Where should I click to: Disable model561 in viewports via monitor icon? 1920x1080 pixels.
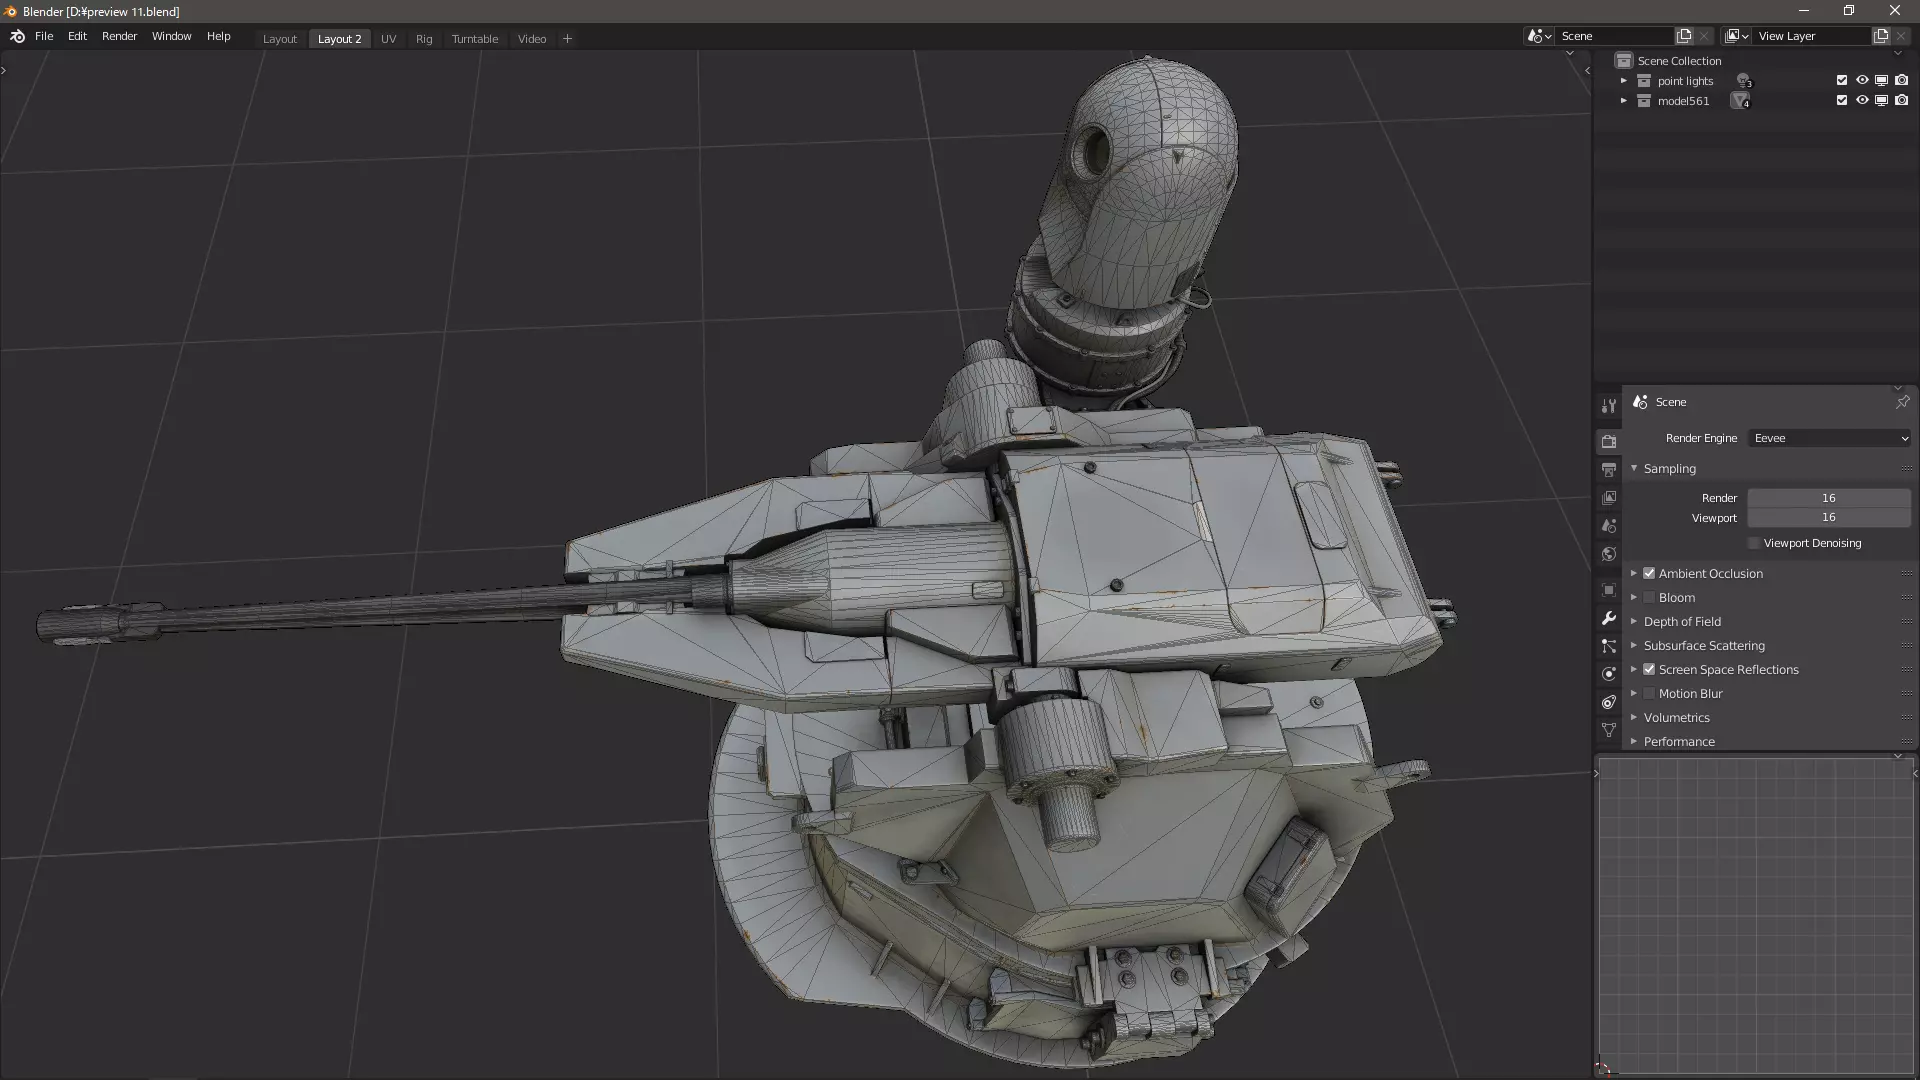(x=1881, y=100)
